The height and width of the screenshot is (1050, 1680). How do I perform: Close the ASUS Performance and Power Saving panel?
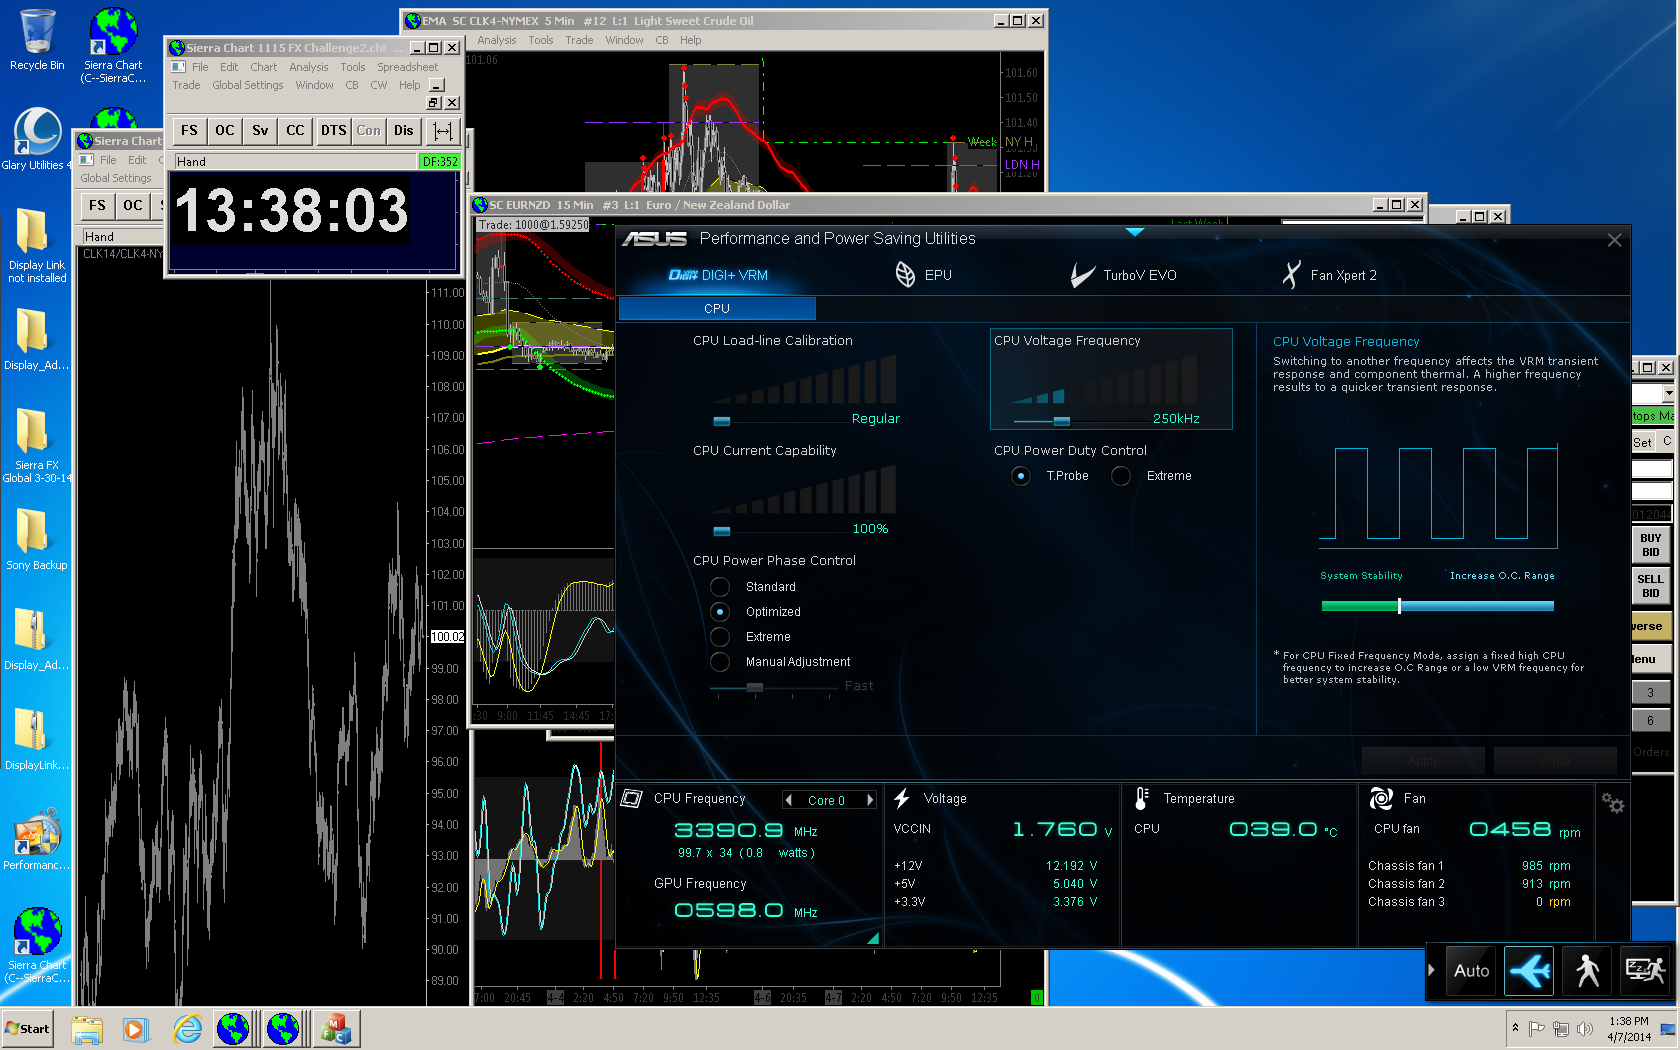click(1614, 240)
